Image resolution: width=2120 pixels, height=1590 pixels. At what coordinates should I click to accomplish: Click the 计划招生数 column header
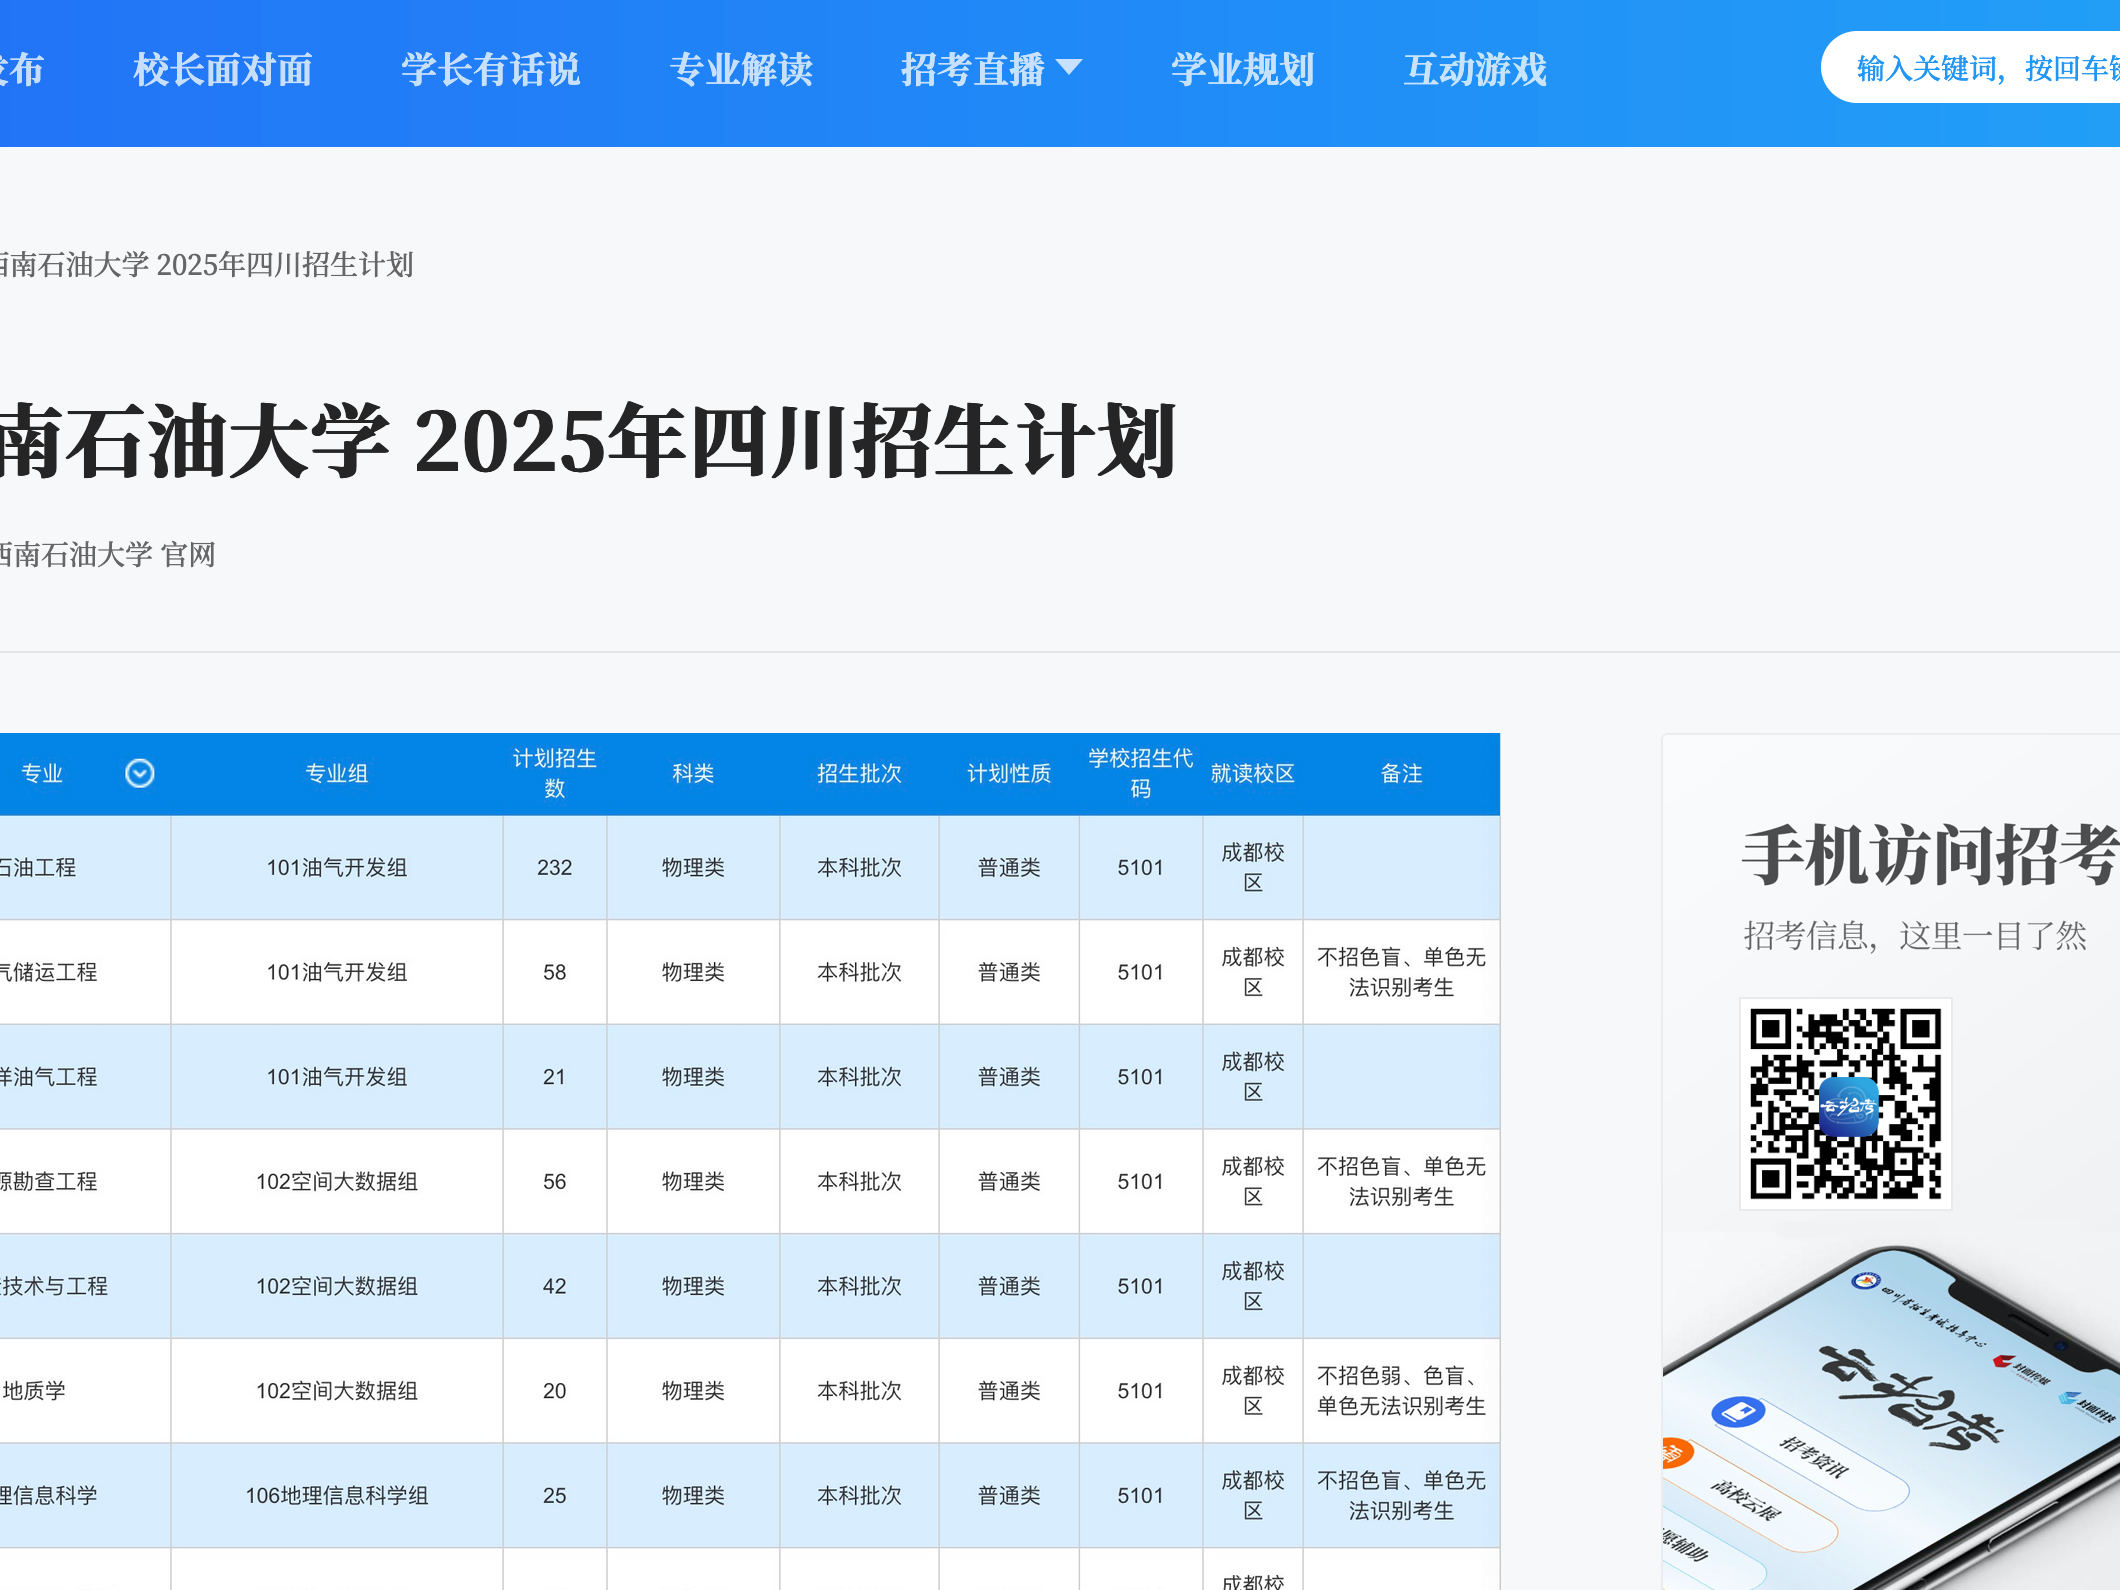coord(555,774)
